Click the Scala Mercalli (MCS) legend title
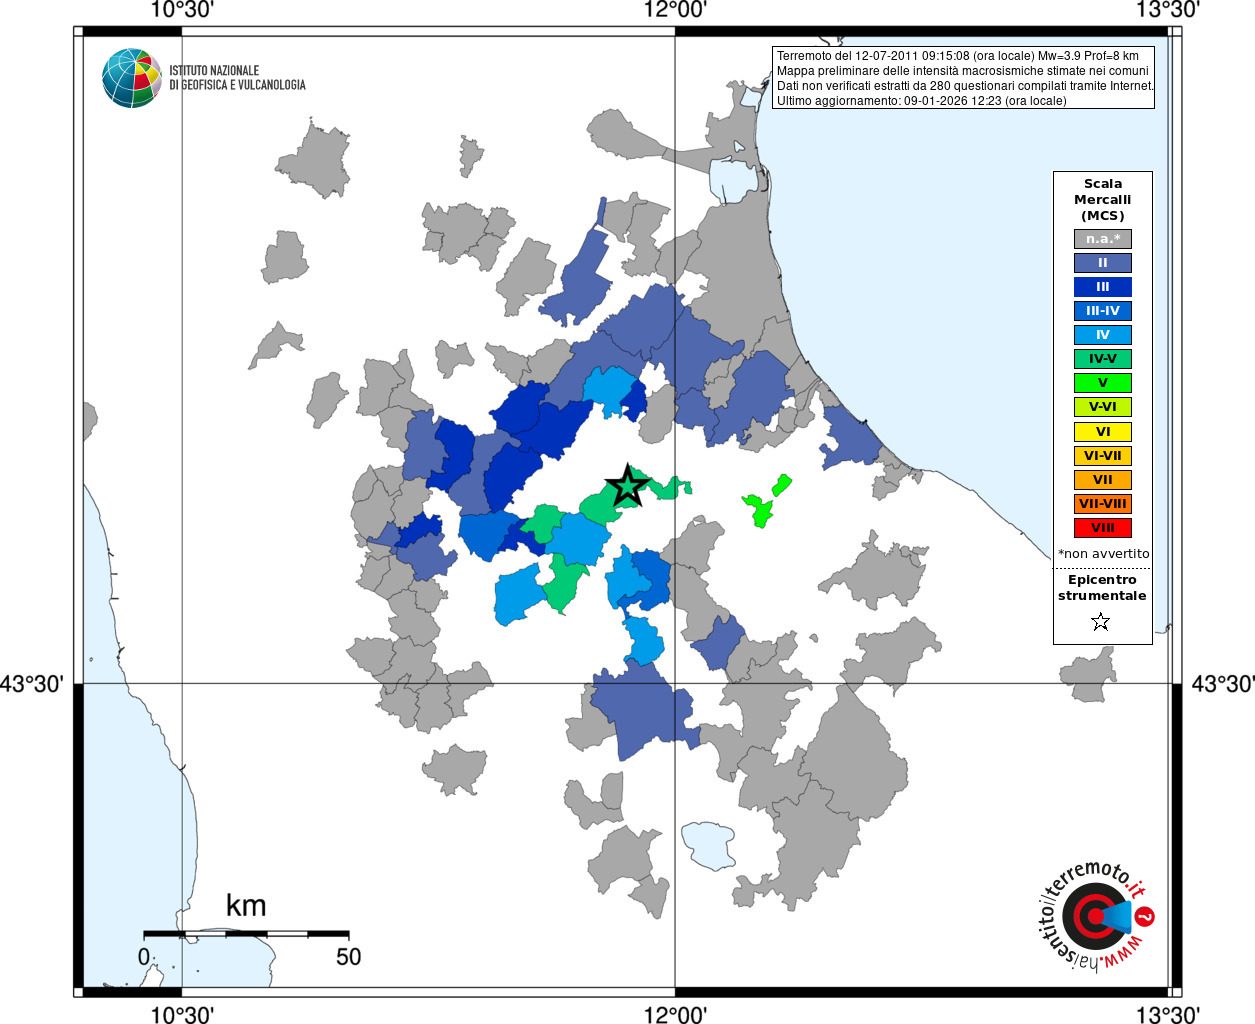1255x1024 pixels. point(1103,200)
